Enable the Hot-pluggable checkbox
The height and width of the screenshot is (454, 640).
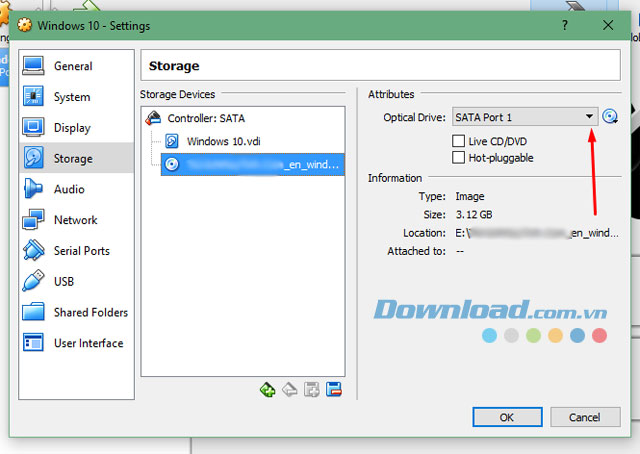coord(458,158)
